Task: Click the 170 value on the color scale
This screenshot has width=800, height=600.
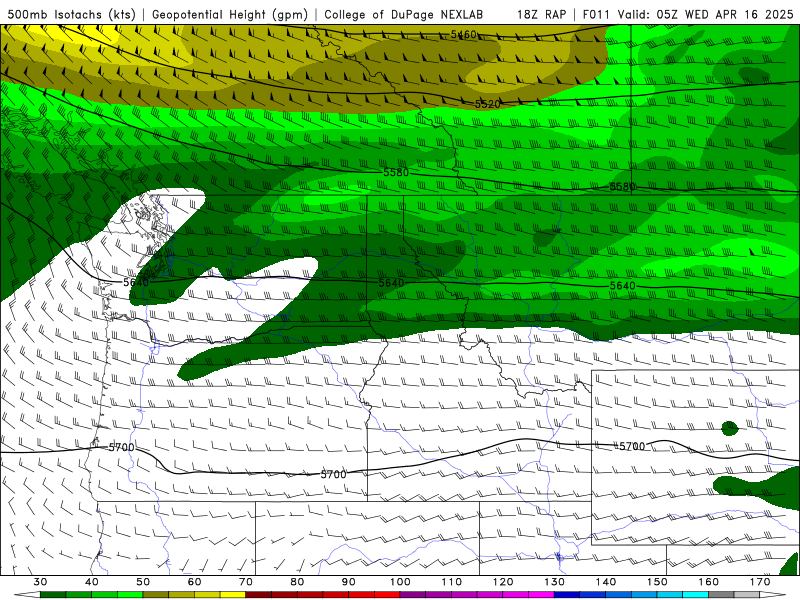Action: (x=760, y=582)
